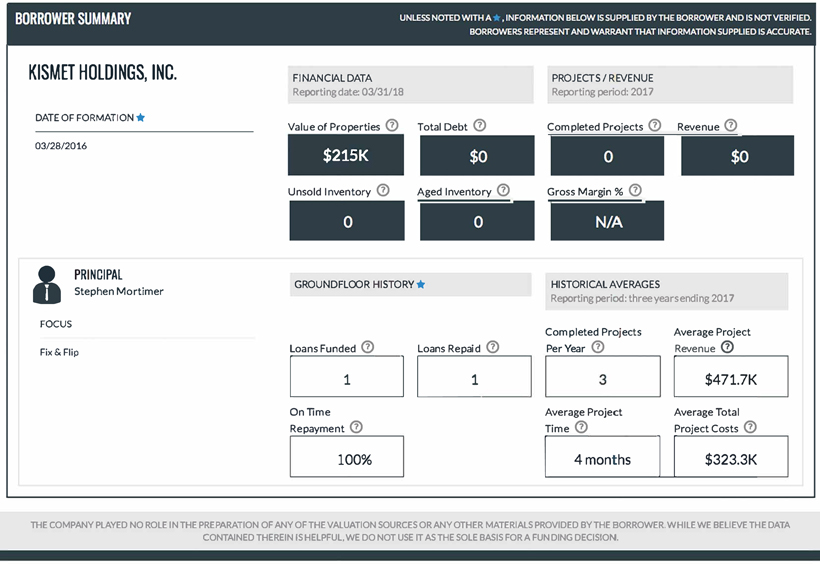Click help icon for Completed Projects Per Year
This screenshot has height=564, width=820.
tap(598, 347)
